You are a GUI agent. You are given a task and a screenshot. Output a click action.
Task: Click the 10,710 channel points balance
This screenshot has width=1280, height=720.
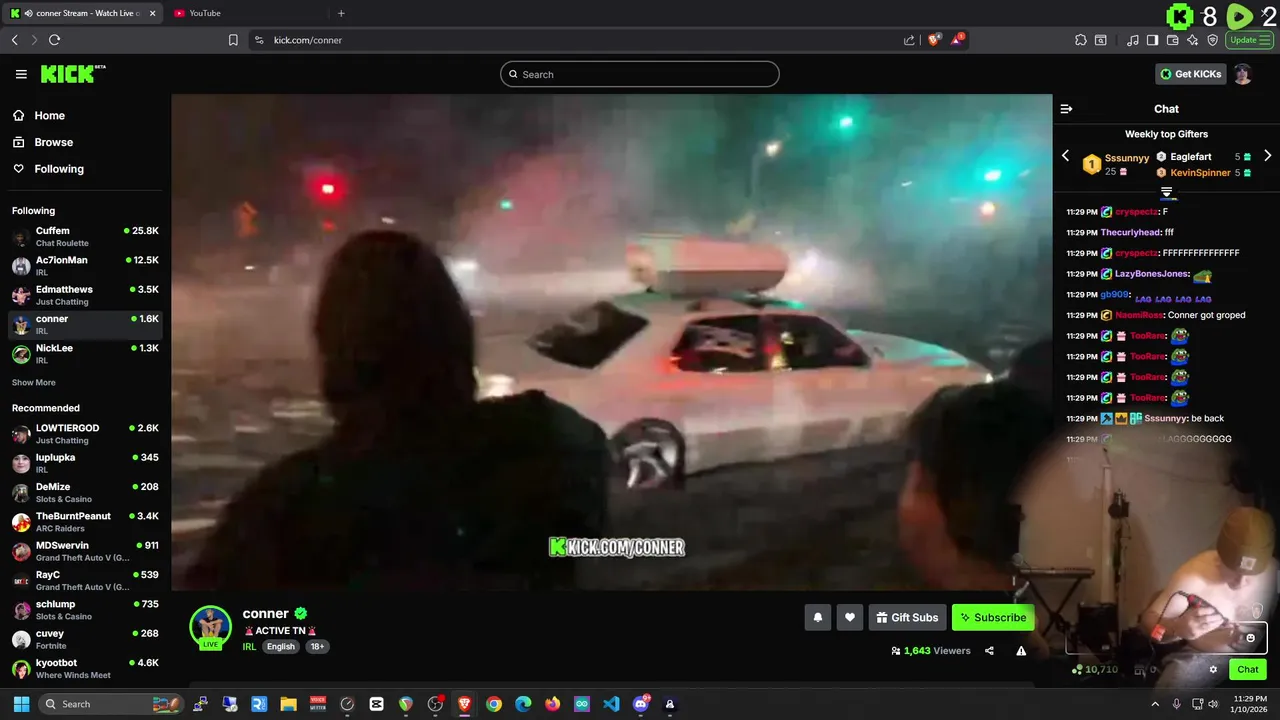pos(1094,670)
